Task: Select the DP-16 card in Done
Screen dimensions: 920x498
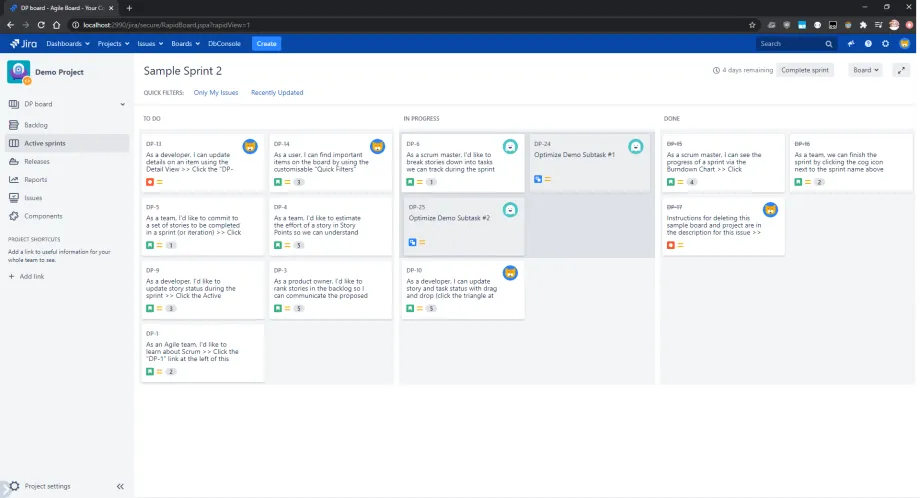Action: (851, 162)
